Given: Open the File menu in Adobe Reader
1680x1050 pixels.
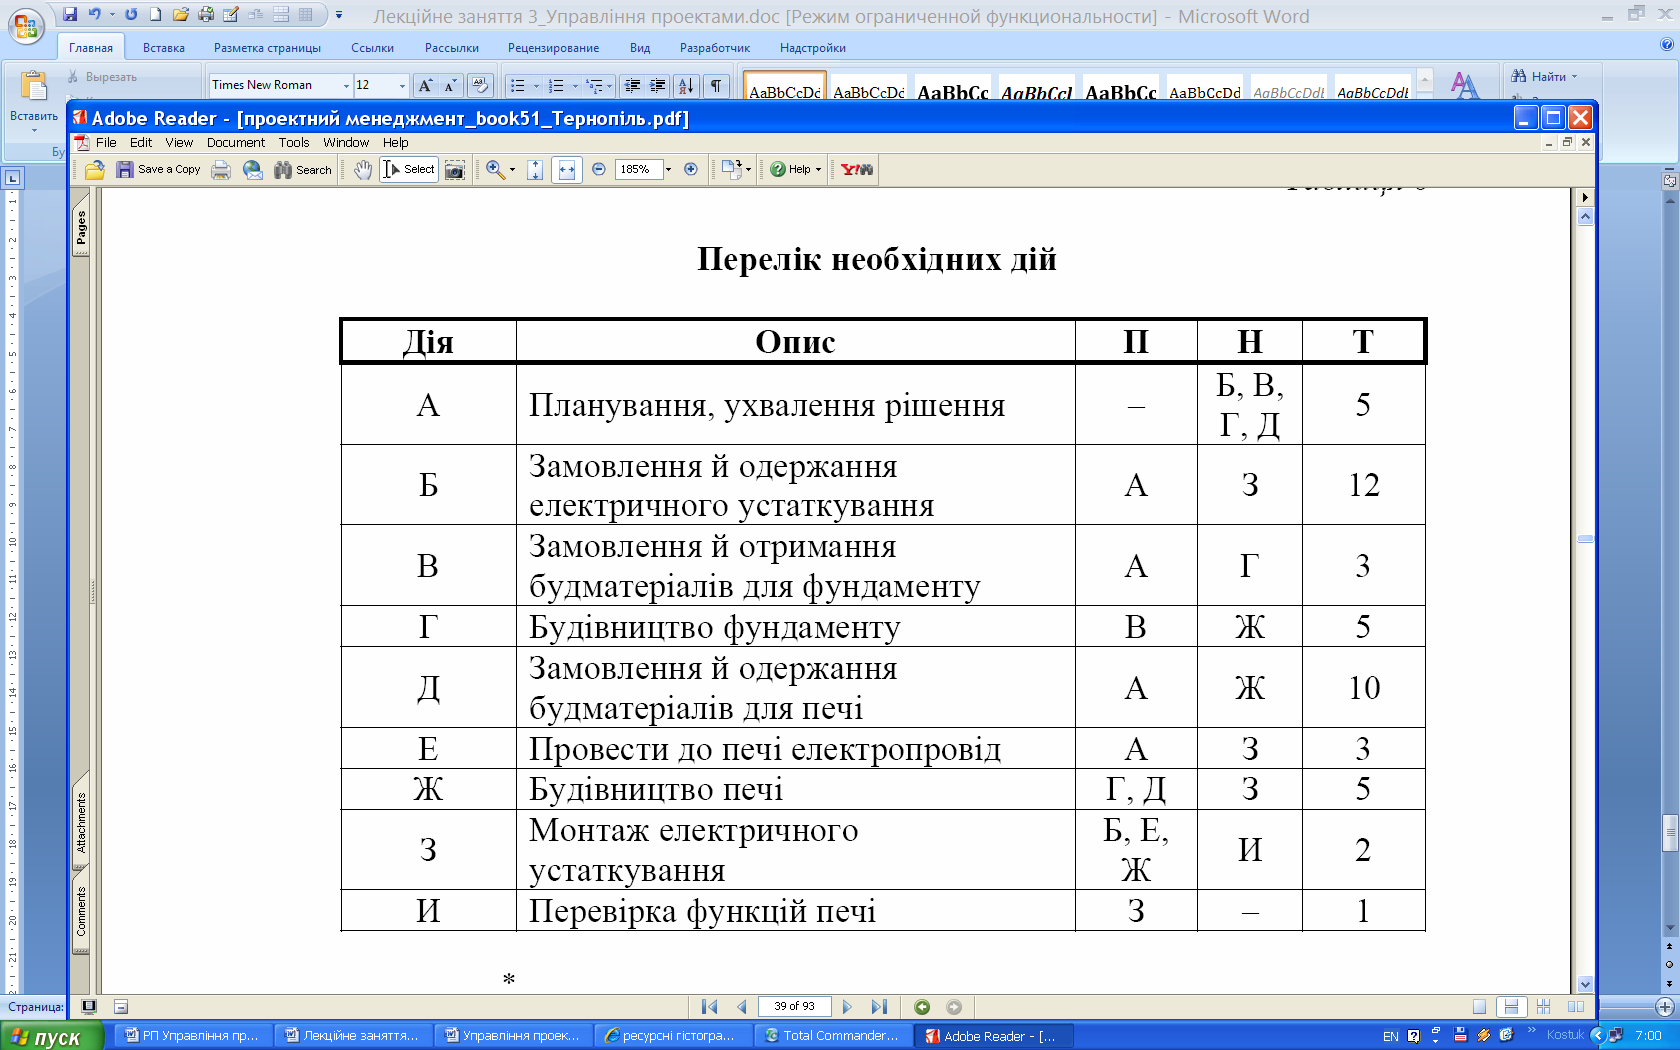Looking at the screenshot, I should click(106, 143).
